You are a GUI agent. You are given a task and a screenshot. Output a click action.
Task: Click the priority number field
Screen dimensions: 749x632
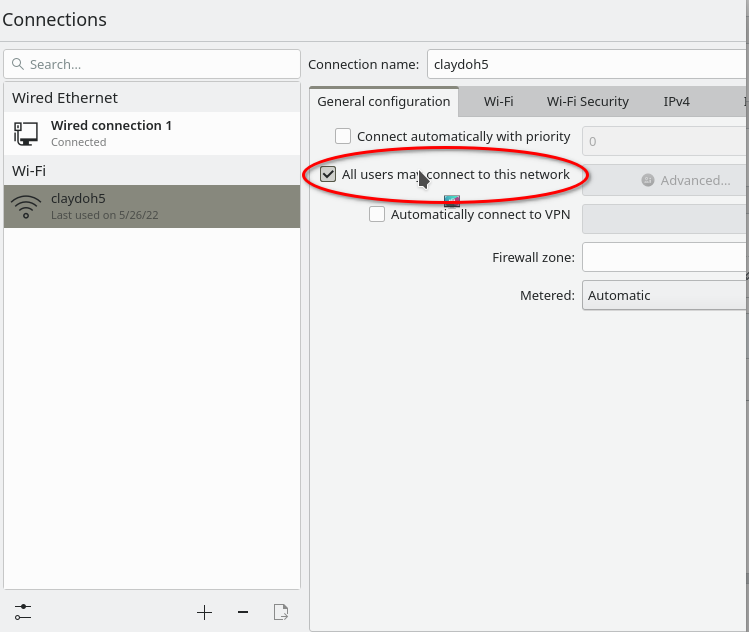point(665,141)
